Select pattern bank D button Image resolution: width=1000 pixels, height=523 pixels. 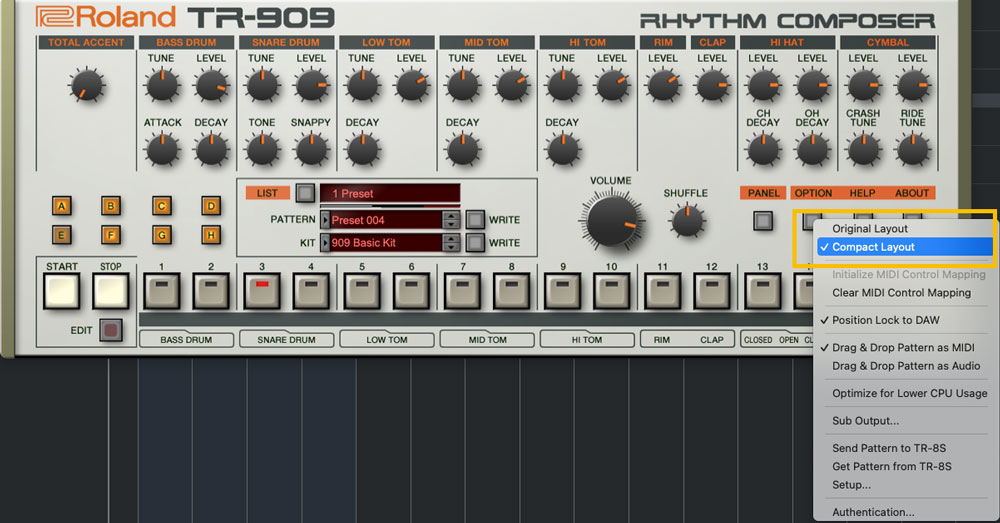(x=211, y=206)
